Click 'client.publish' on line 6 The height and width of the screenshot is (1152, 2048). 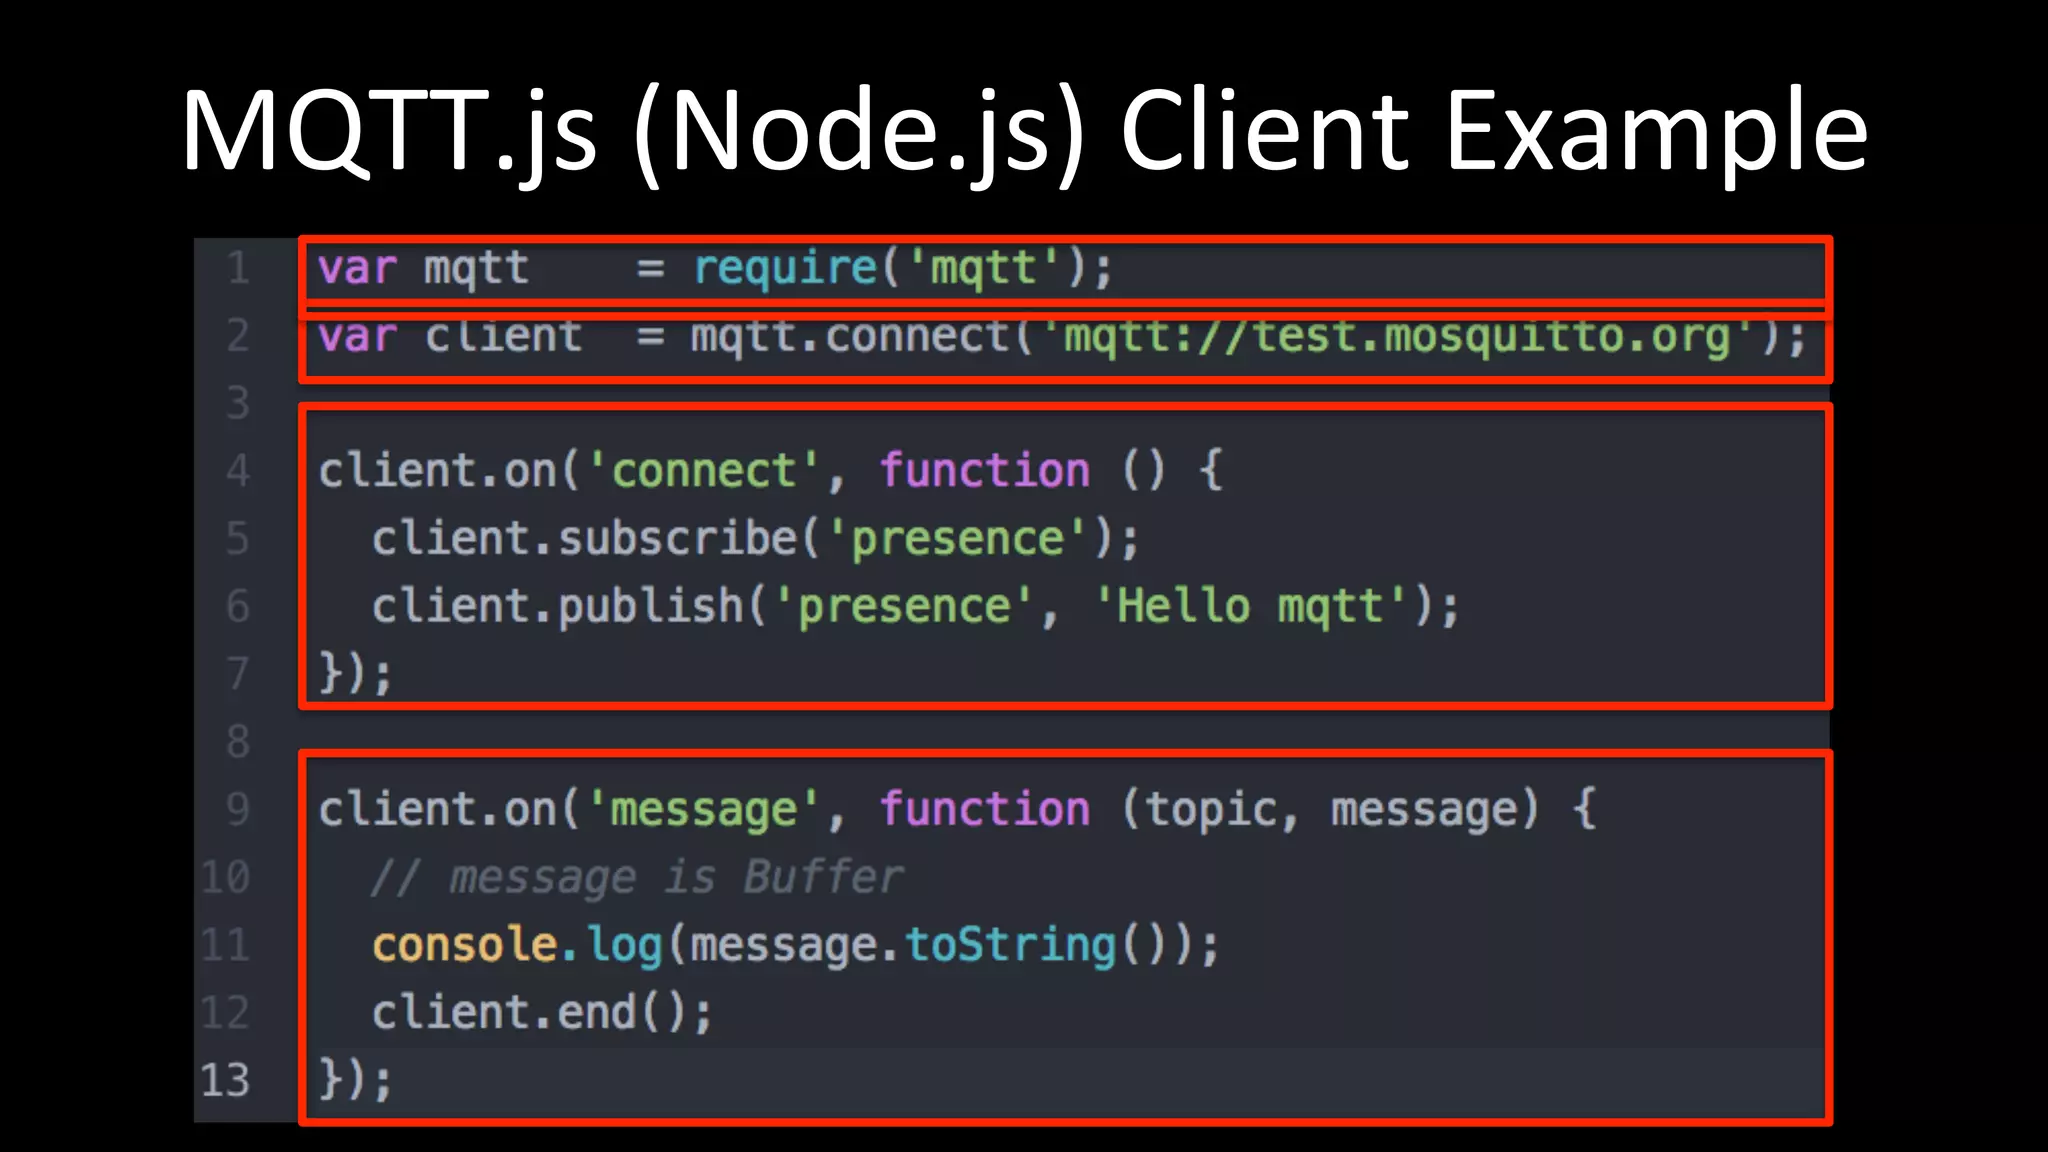click(x=558, y=607)
